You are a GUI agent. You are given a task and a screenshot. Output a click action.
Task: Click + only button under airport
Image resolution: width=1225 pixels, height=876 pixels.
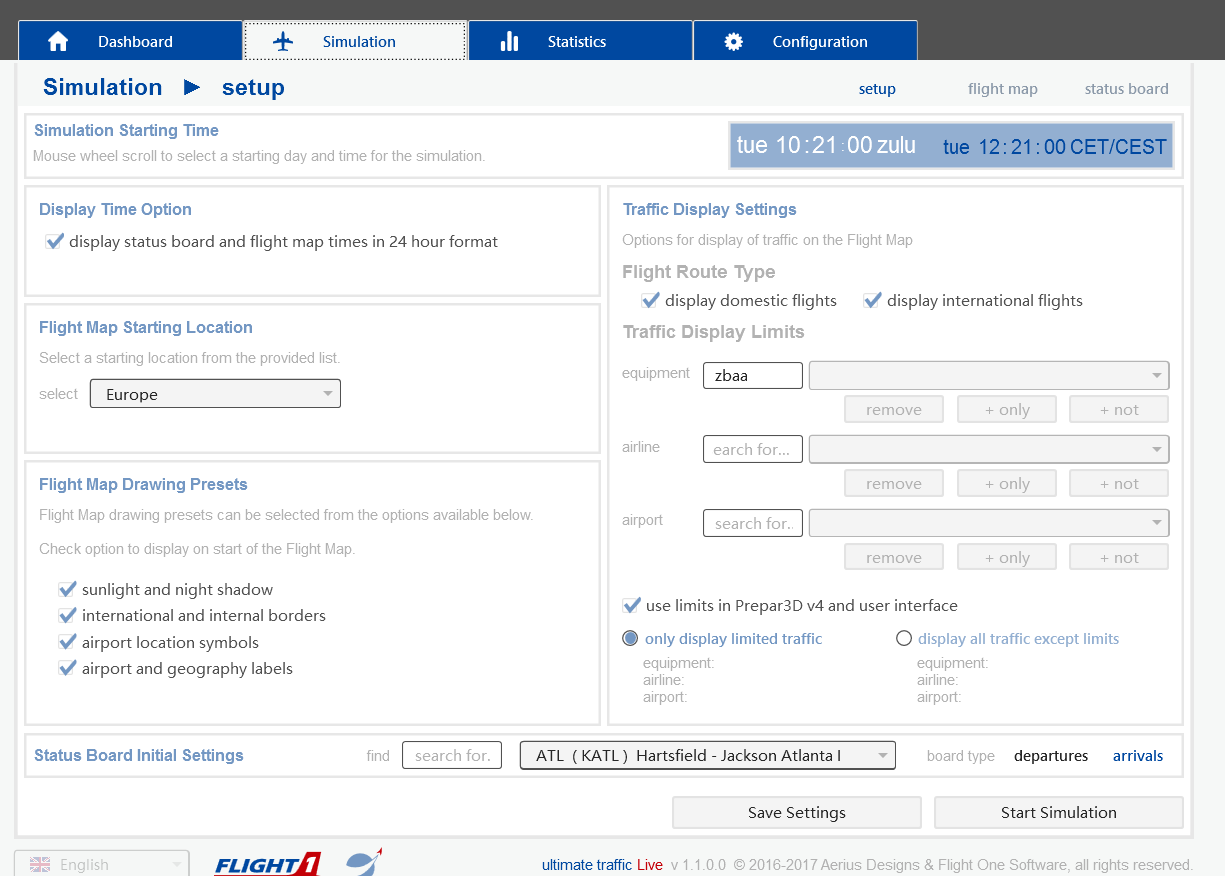click(1007, 557)
